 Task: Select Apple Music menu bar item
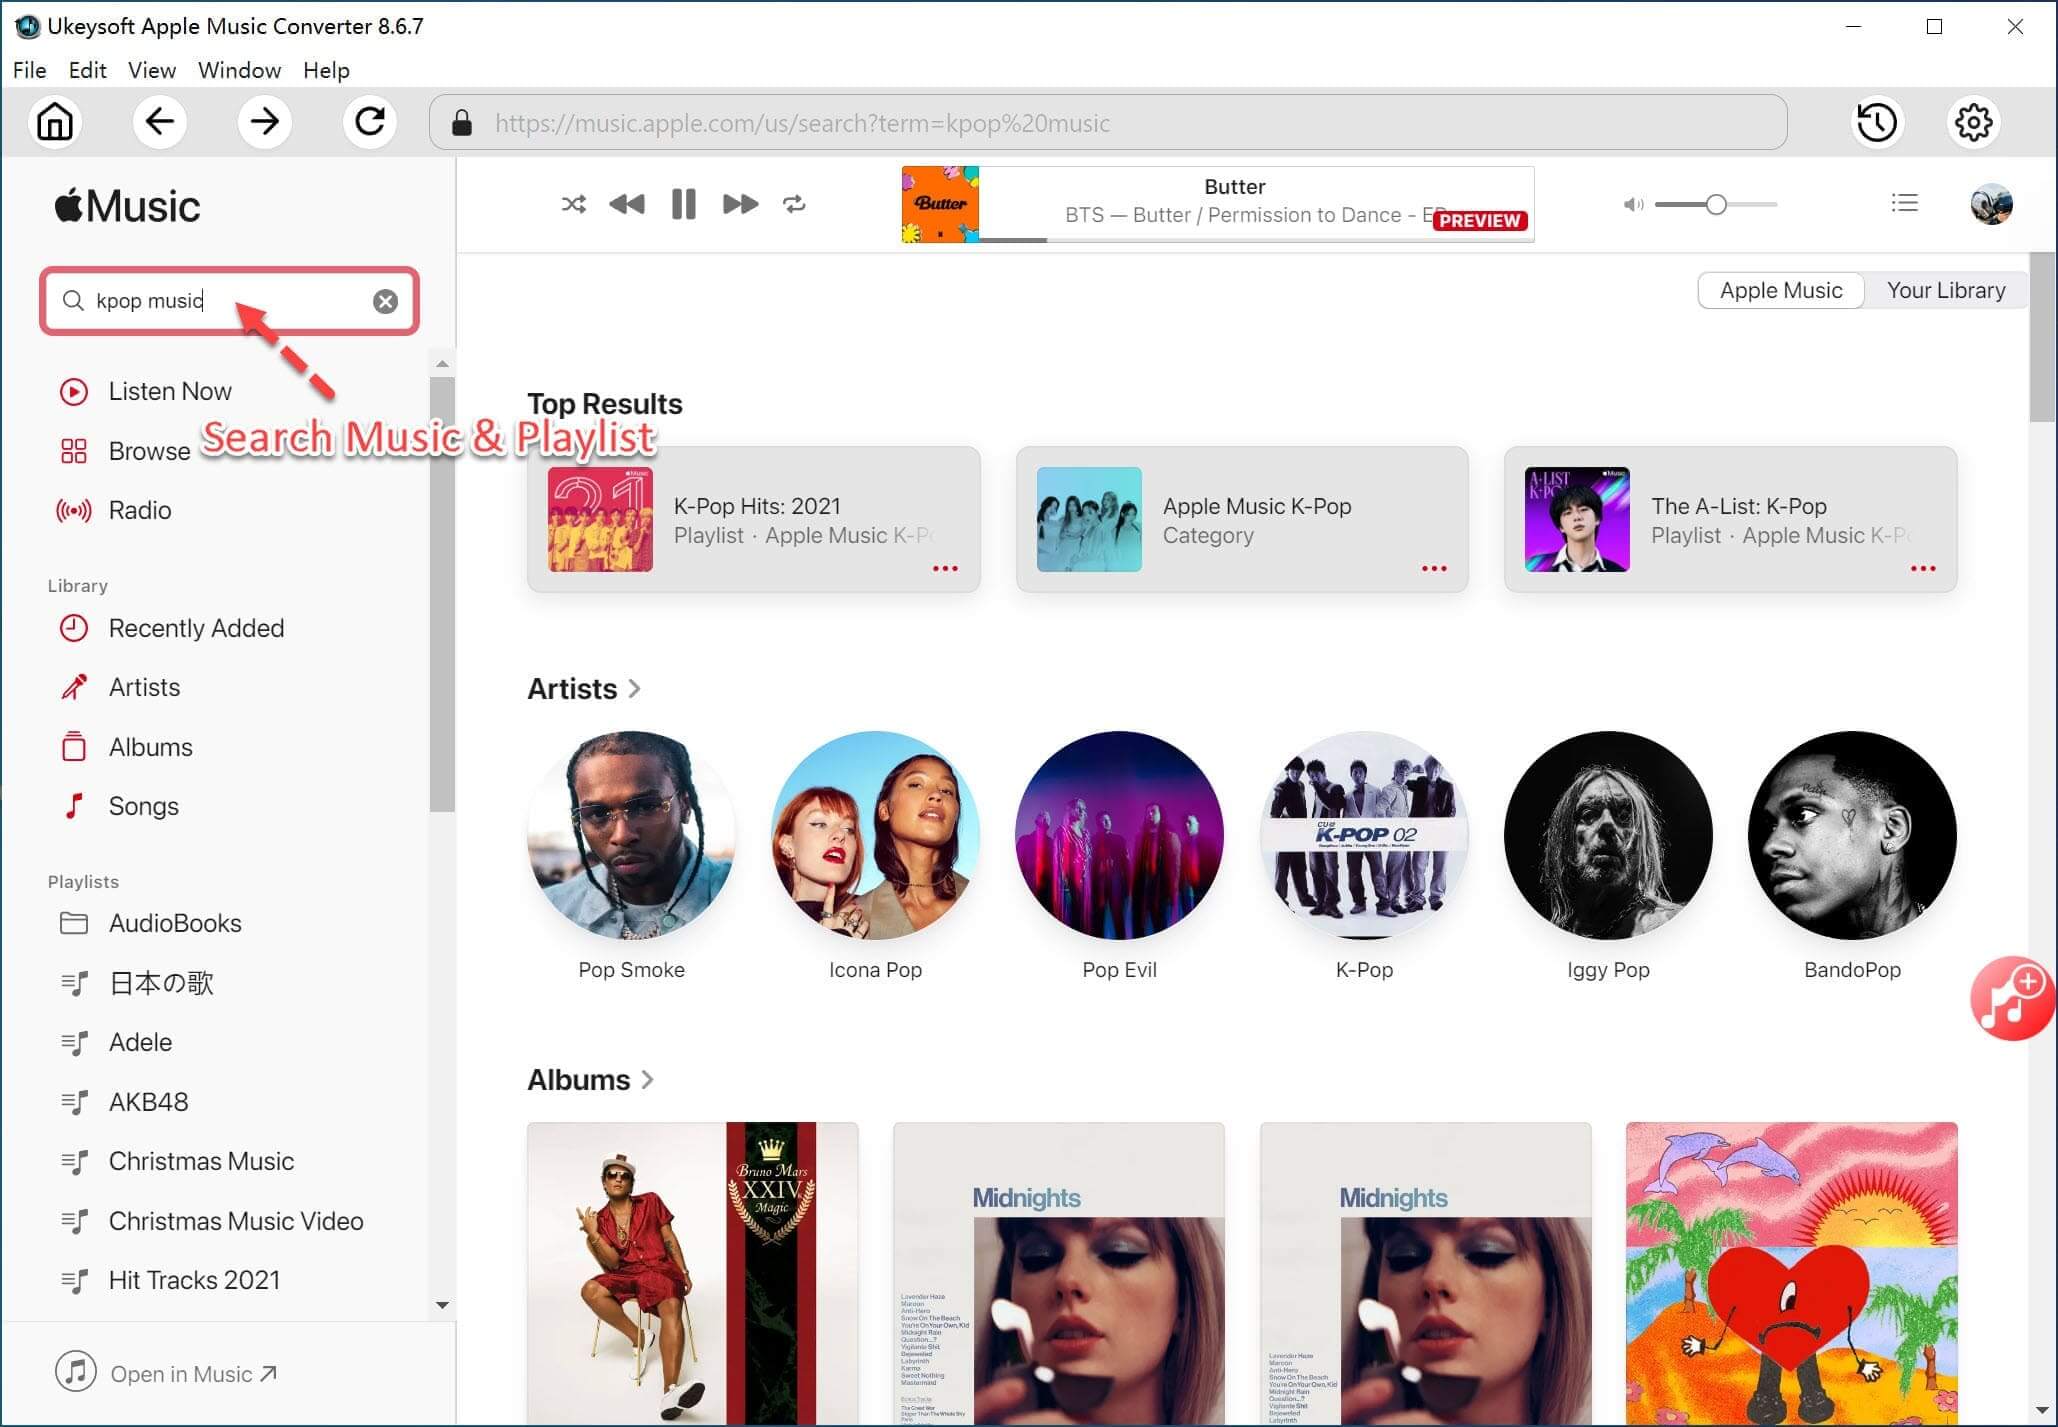pos(1780,291)
